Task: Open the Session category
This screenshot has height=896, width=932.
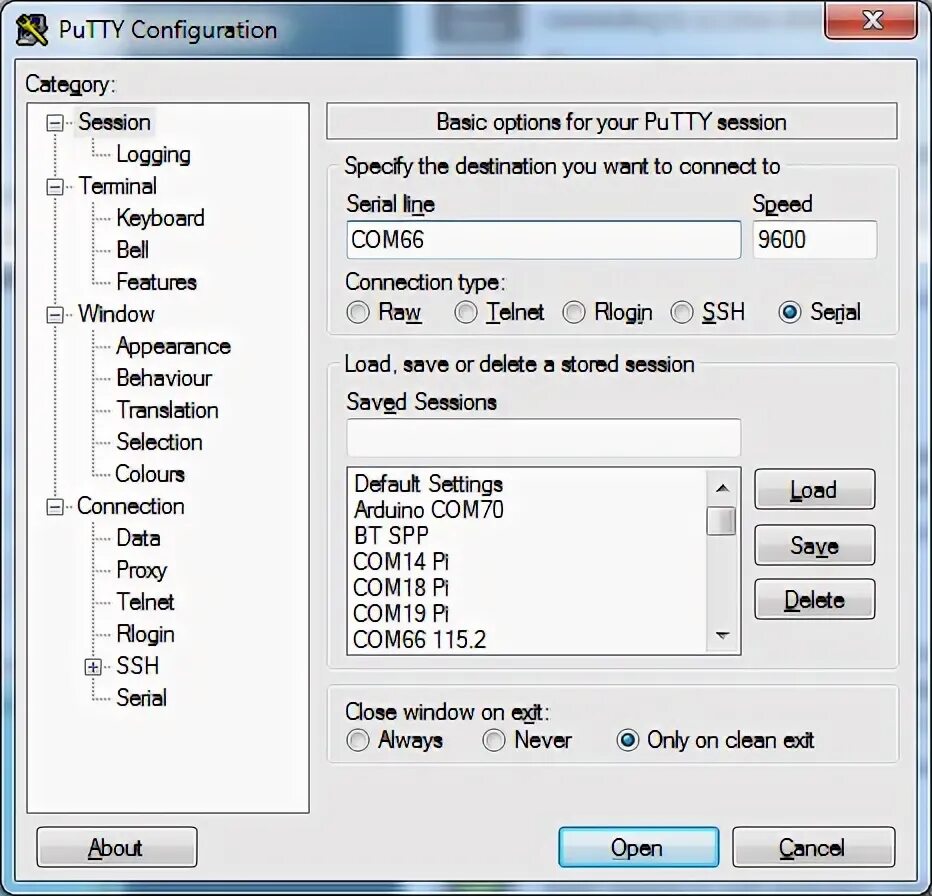Action: tap(114, 122)
